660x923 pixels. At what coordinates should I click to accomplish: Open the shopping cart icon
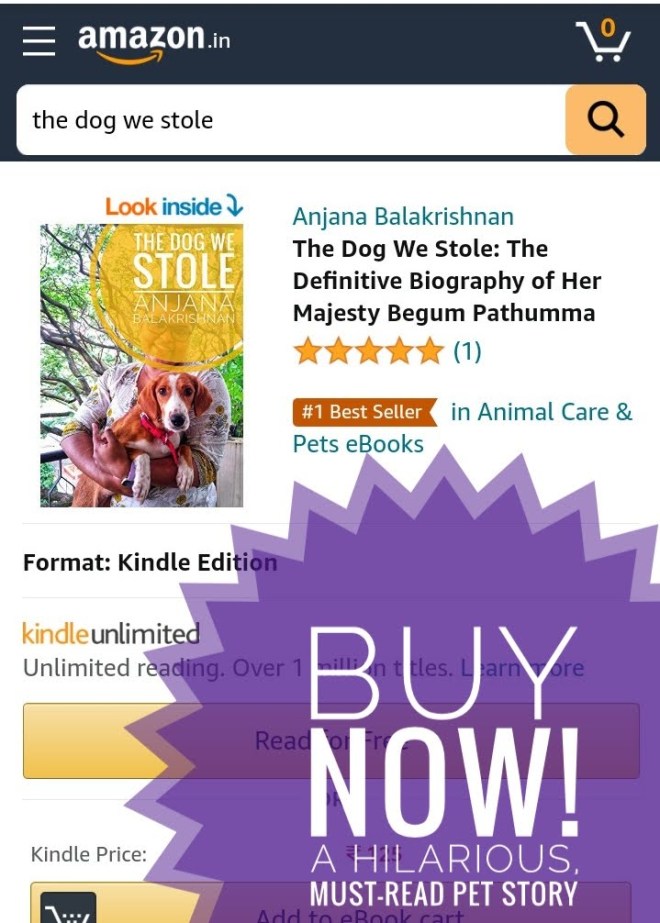click(x=603, y=40)
